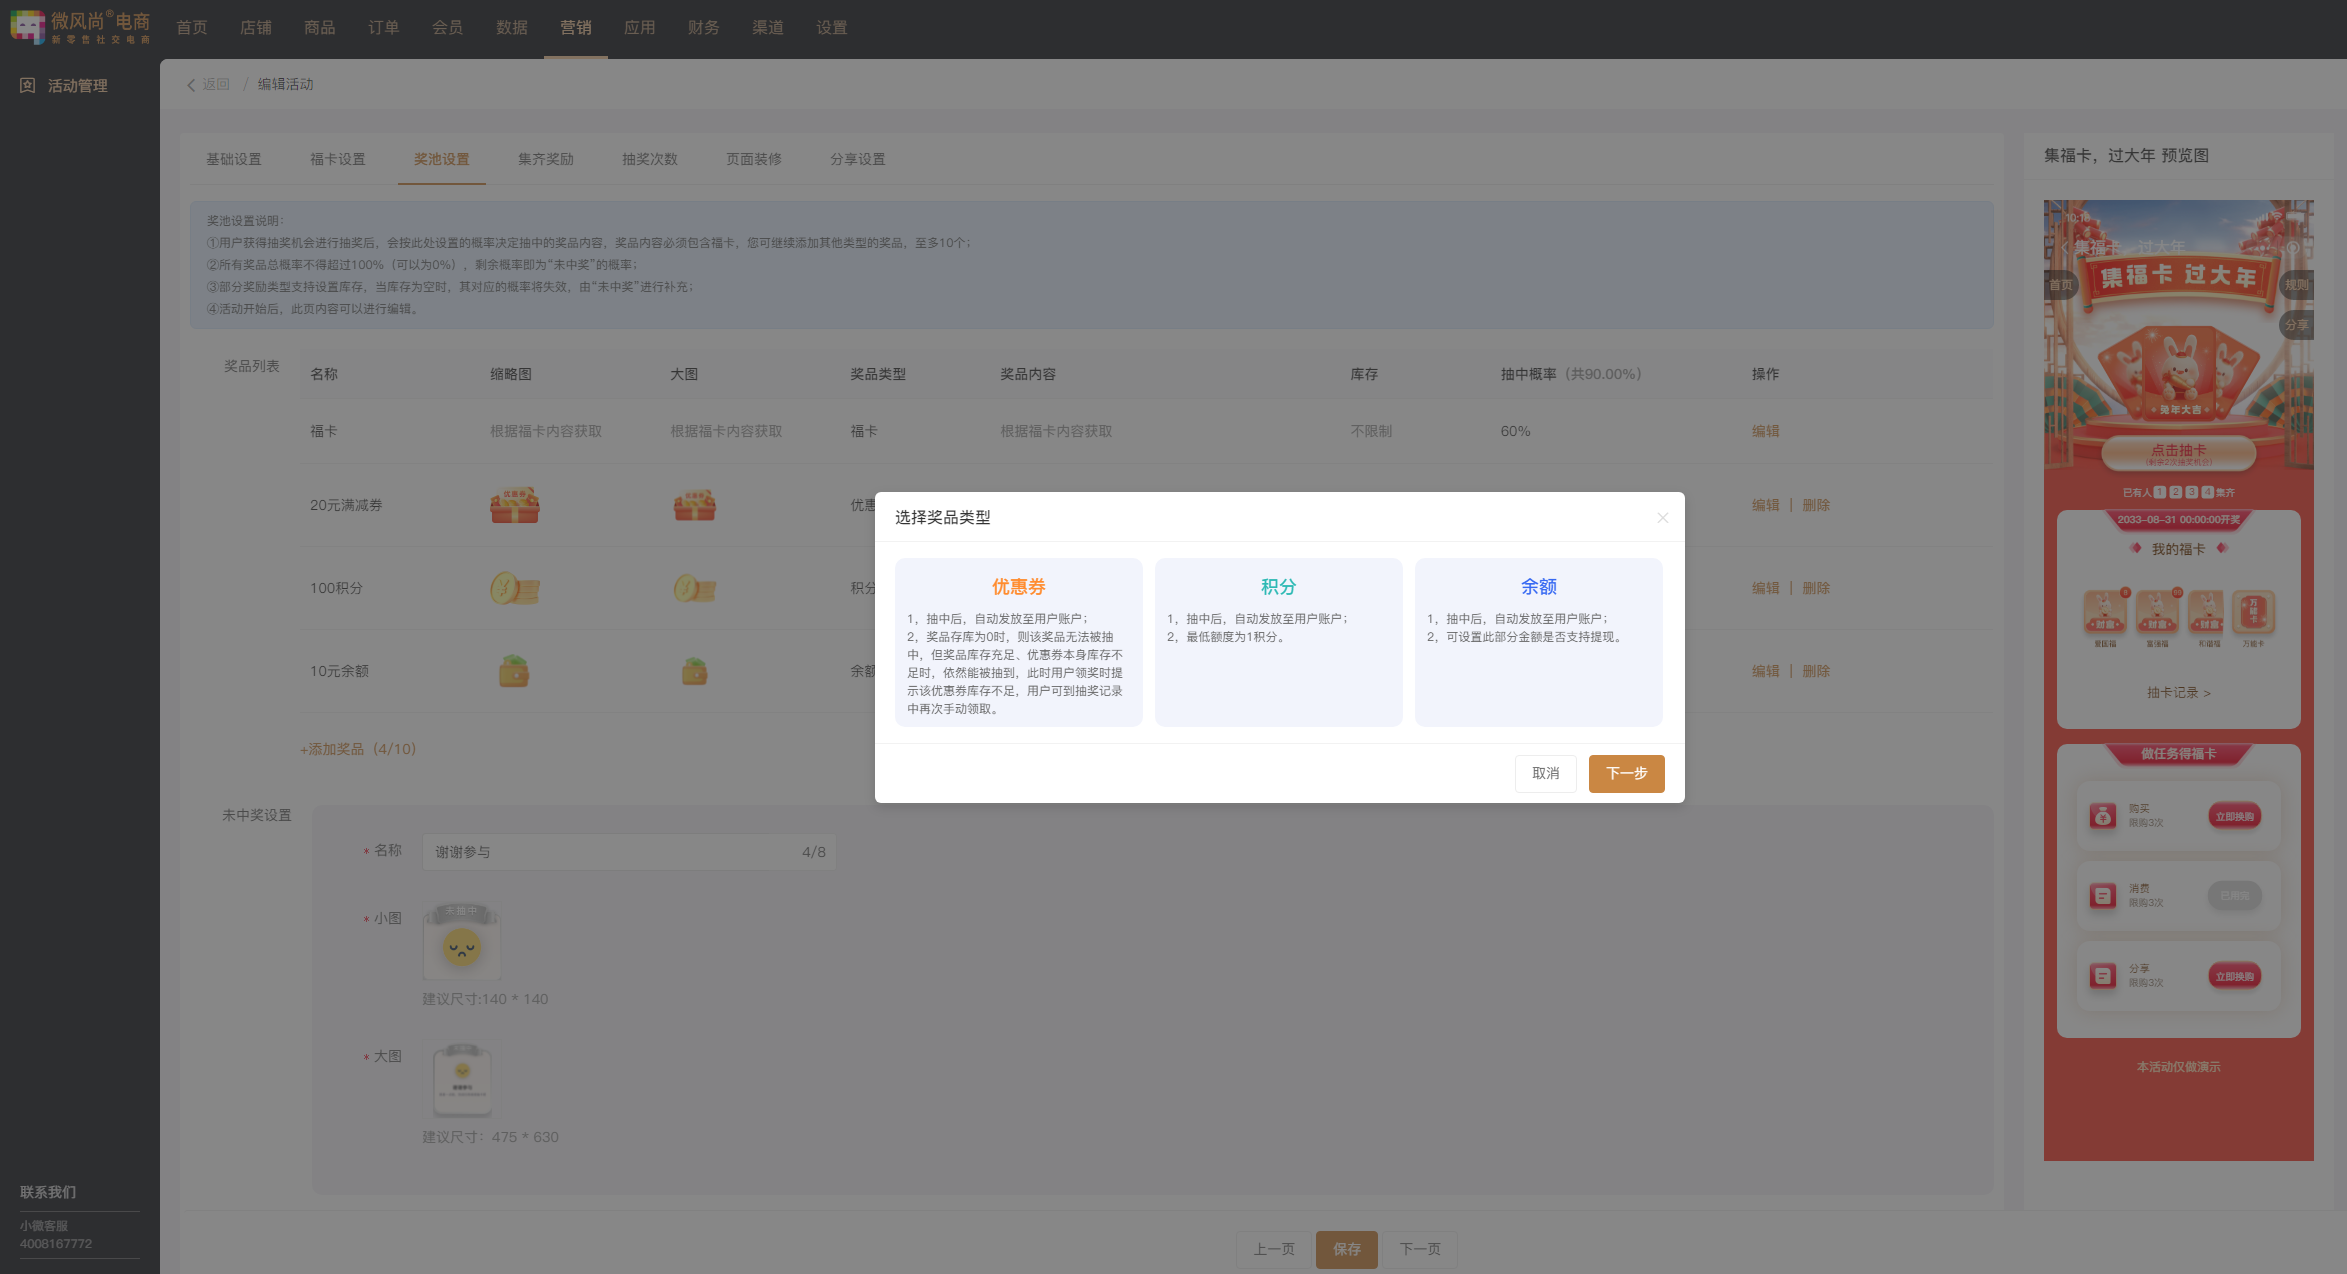Open the 20元满减券 thumbnail image
Image resolution: width=2347 pixels, height=1274 pixels.
(x=514, y=505)
